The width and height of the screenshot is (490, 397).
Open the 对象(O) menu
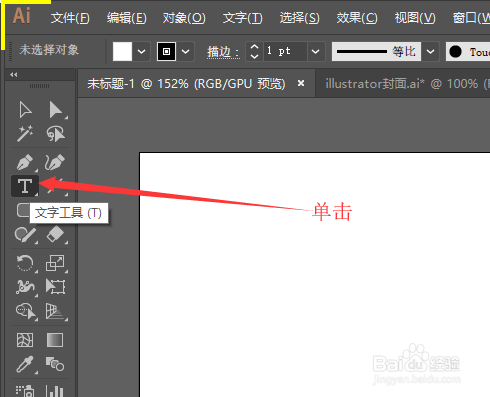pyautogui.click(x=184, y=18)
